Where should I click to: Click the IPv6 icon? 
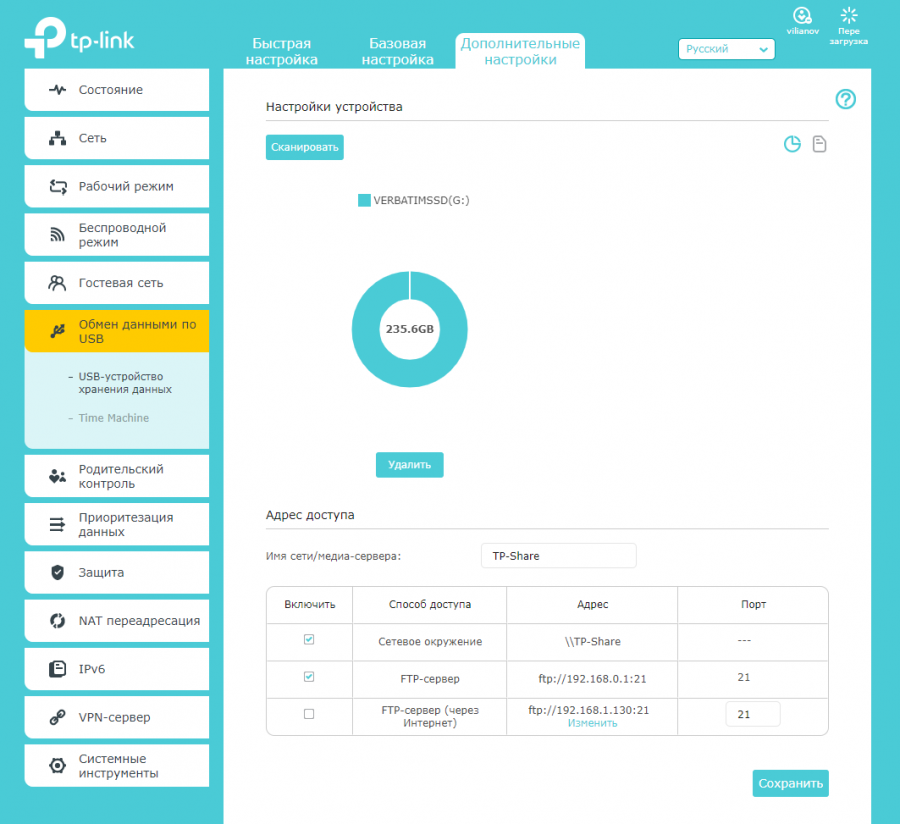tap(57, 669)
